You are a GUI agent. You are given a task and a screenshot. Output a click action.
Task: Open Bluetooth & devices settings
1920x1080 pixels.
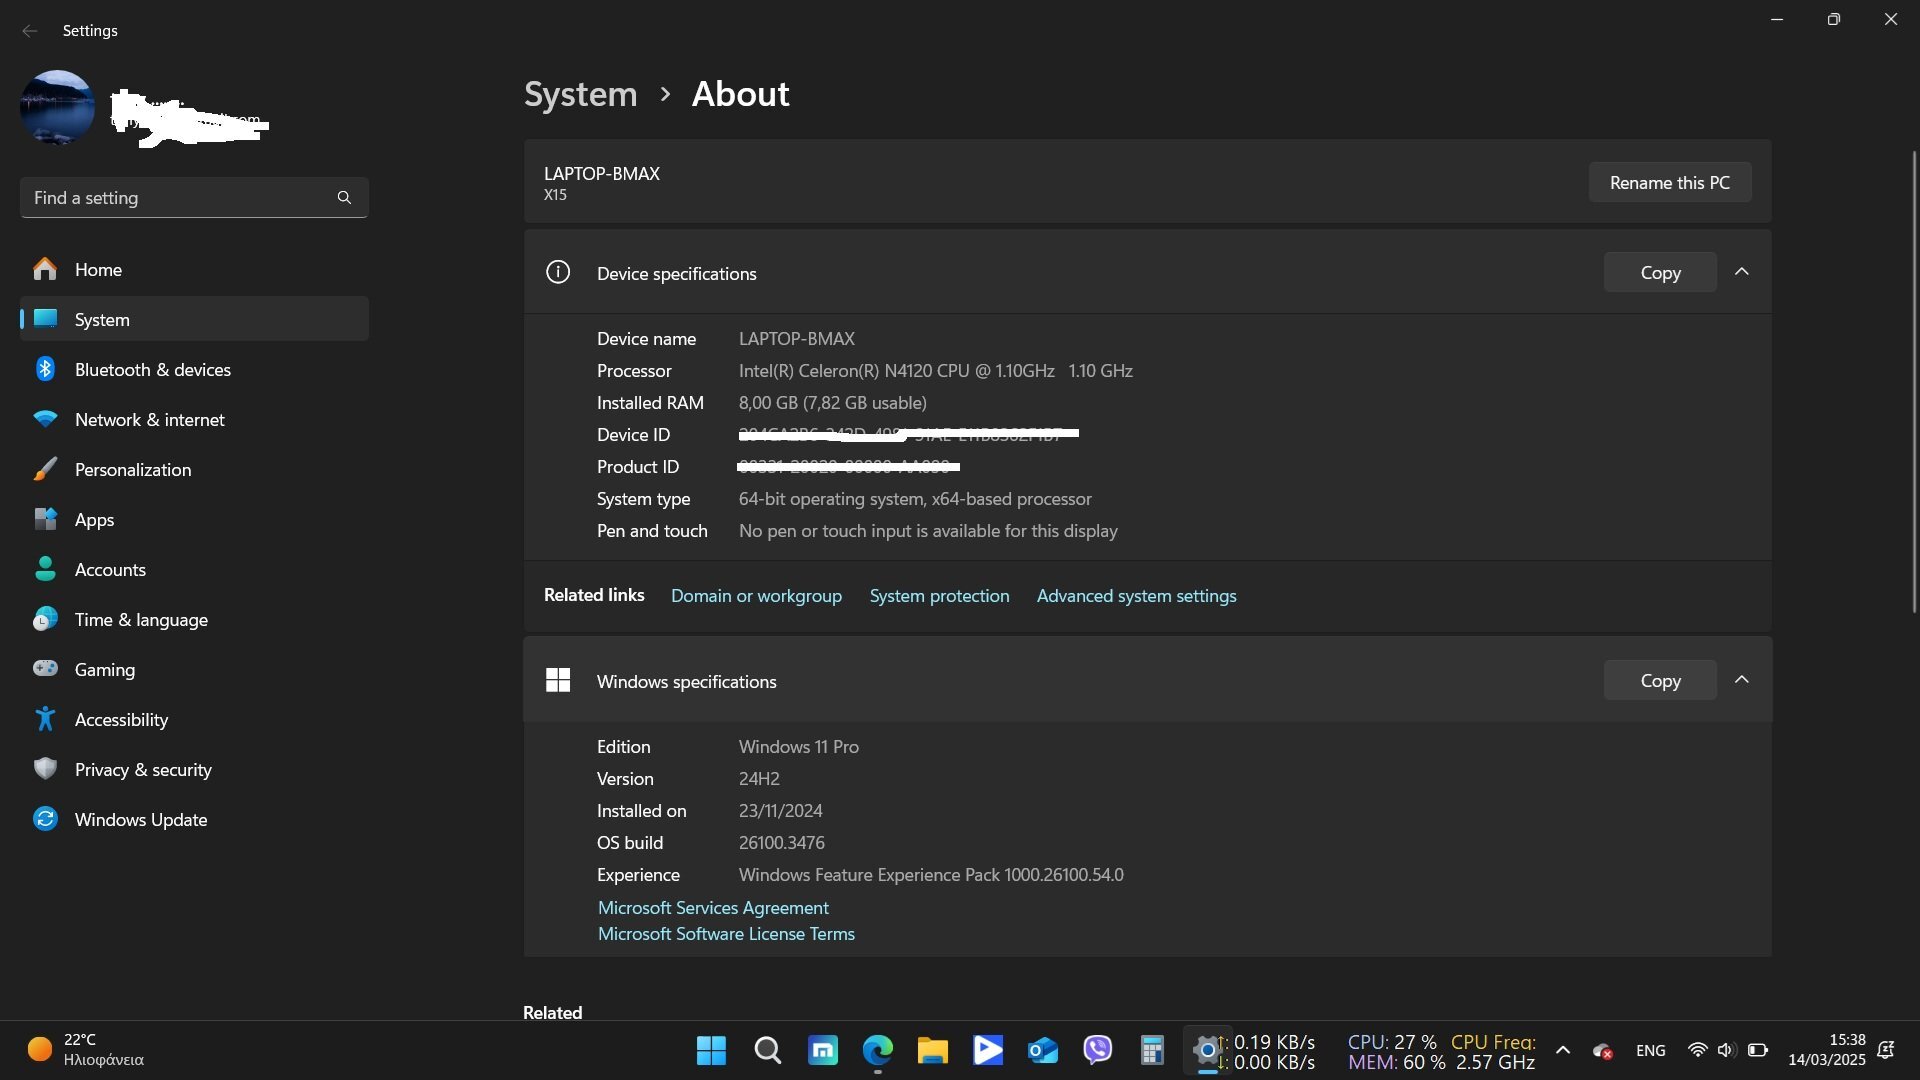click(x=194, y=370)
